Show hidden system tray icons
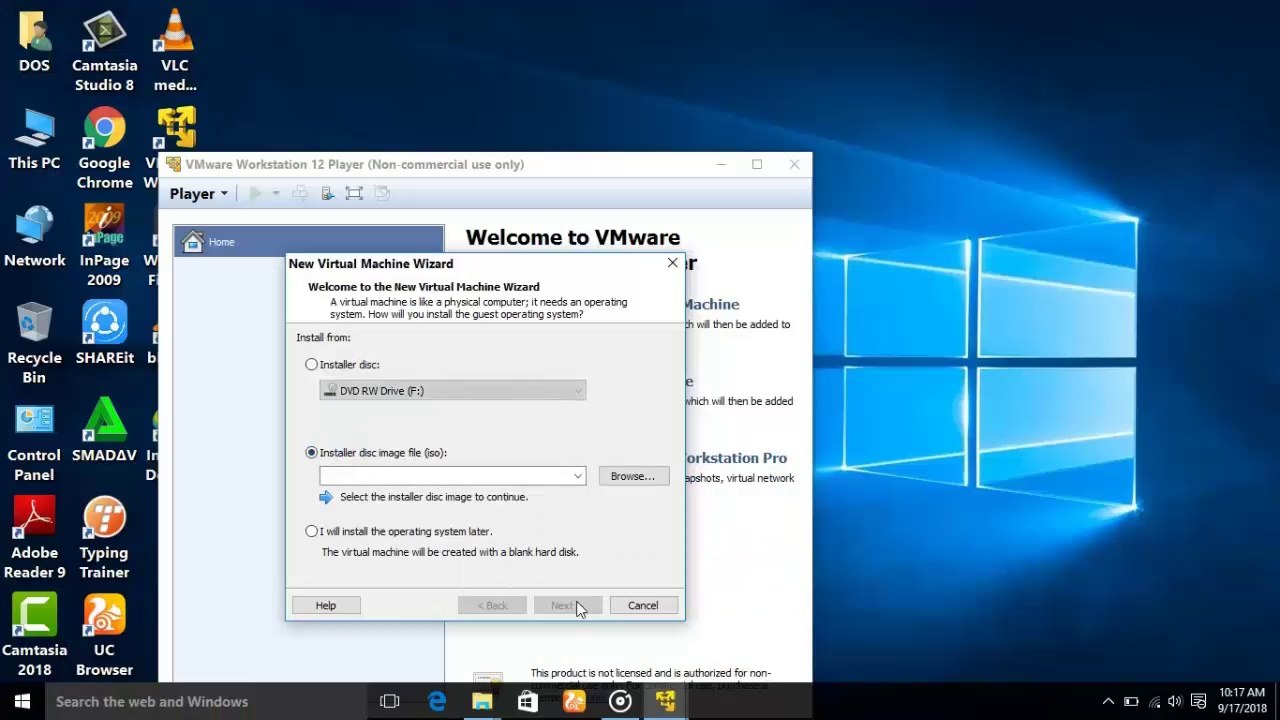 [1108, 702]
